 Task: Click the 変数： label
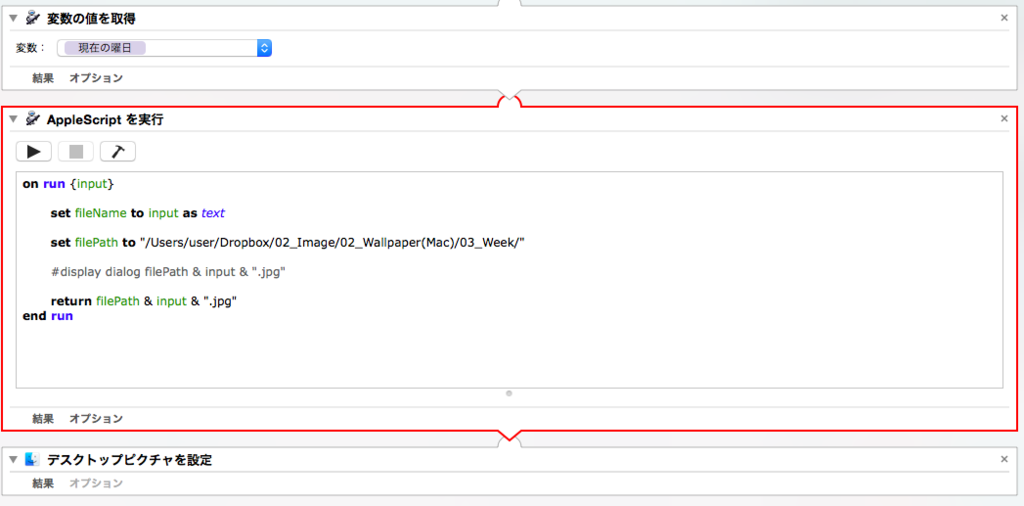pyautogui.click(x=31, y=48)
